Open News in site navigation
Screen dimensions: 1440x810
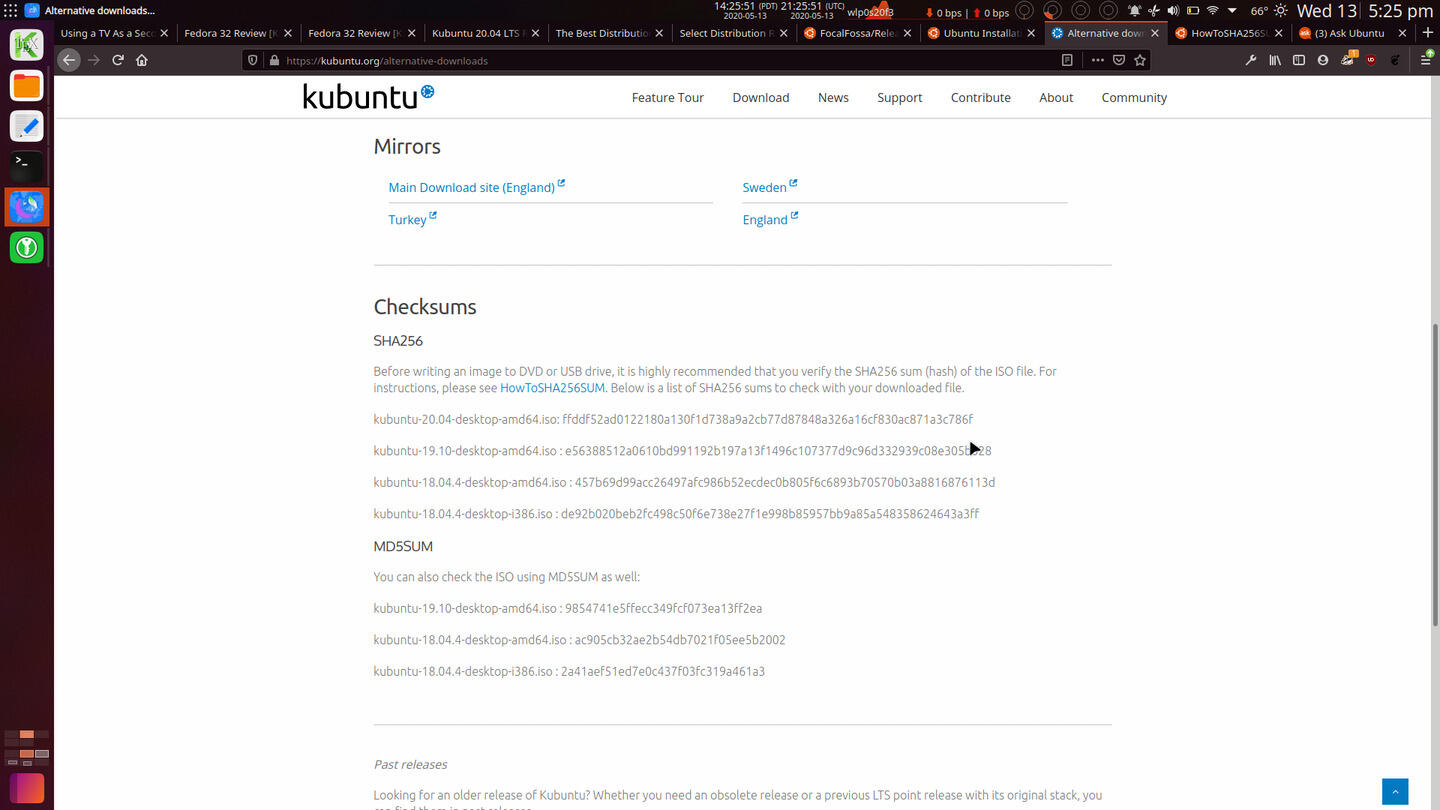coord(833,97)
